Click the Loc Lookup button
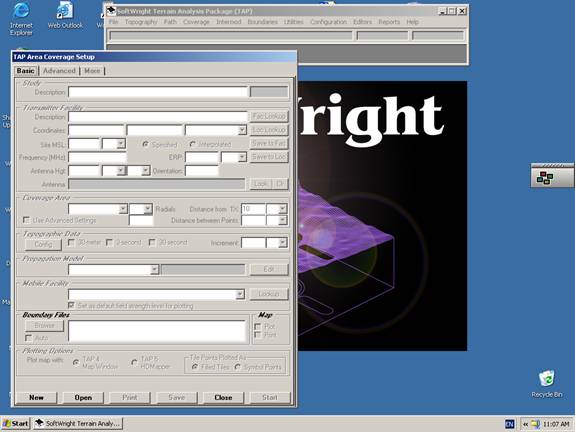This screenshot has height=432, width=575. [x=269, y=130]
